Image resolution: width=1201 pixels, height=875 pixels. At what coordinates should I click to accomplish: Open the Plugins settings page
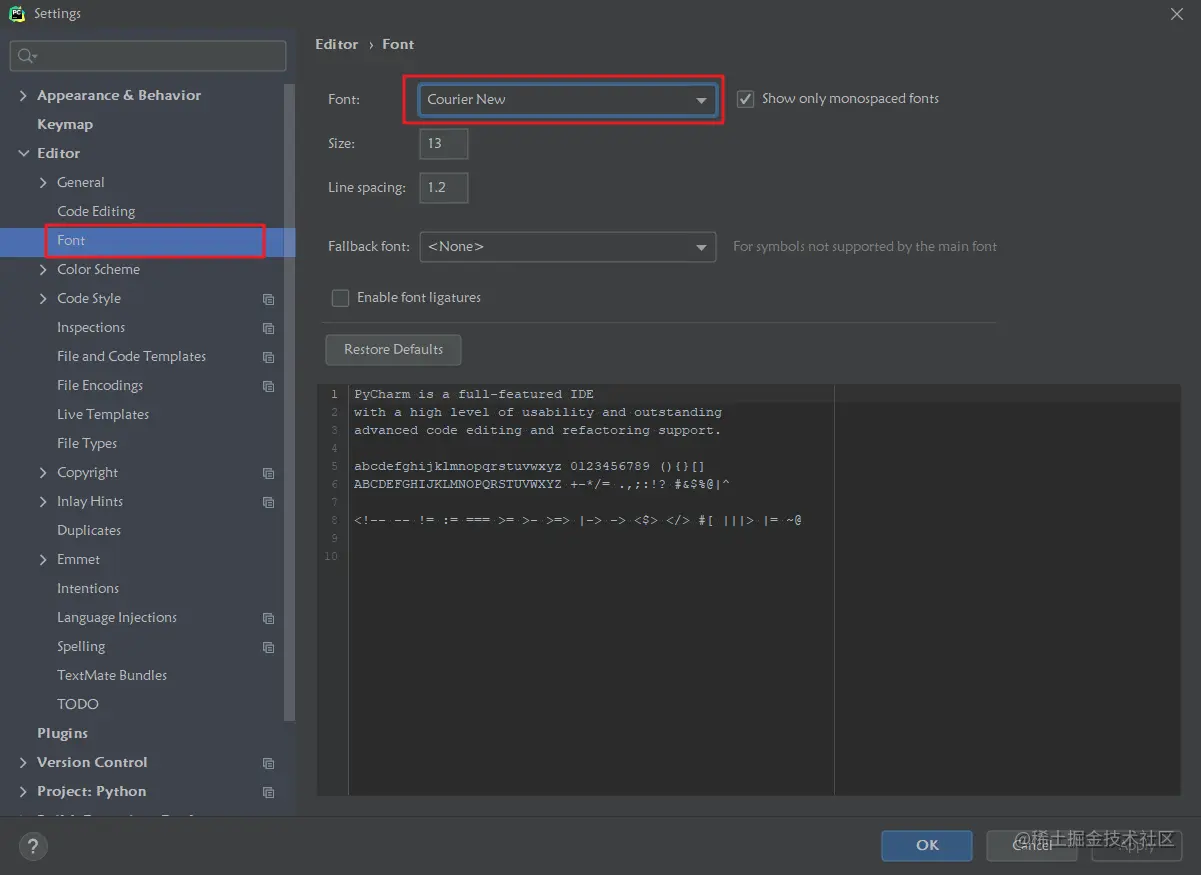pos(62,734)
